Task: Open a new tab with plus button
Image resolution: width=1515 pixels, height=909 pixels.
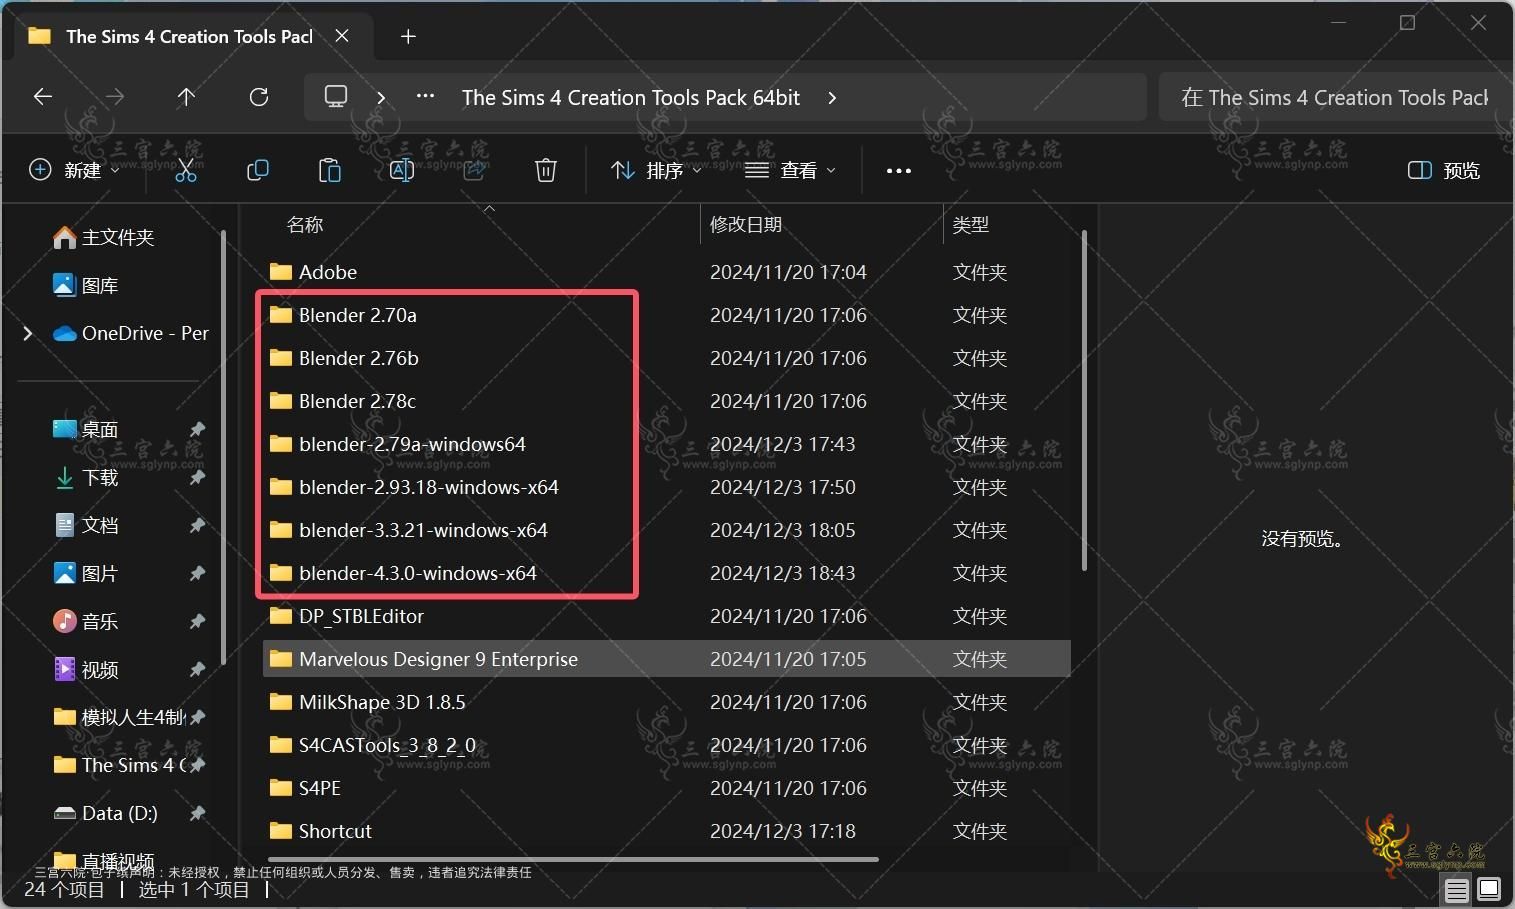Action: (408, 37)
